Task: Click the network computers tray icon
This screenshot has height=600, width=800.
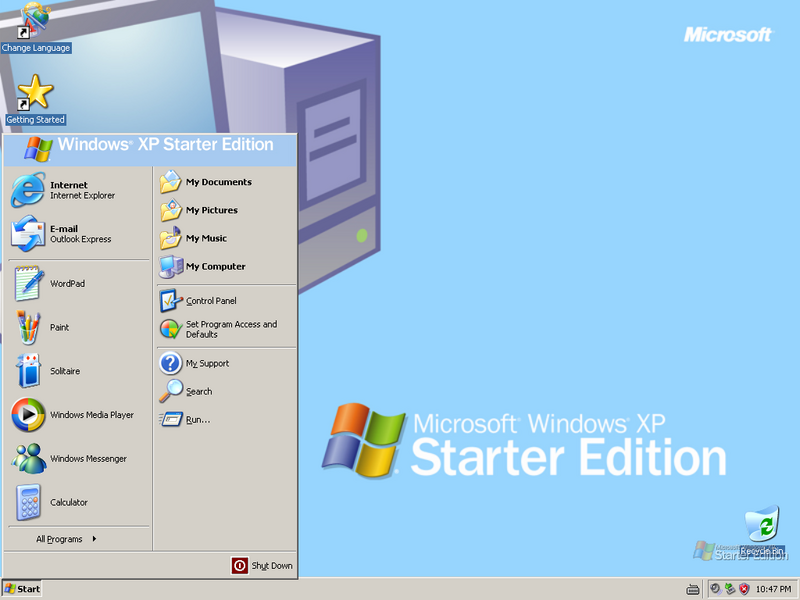Action: [x=730, y=589]
